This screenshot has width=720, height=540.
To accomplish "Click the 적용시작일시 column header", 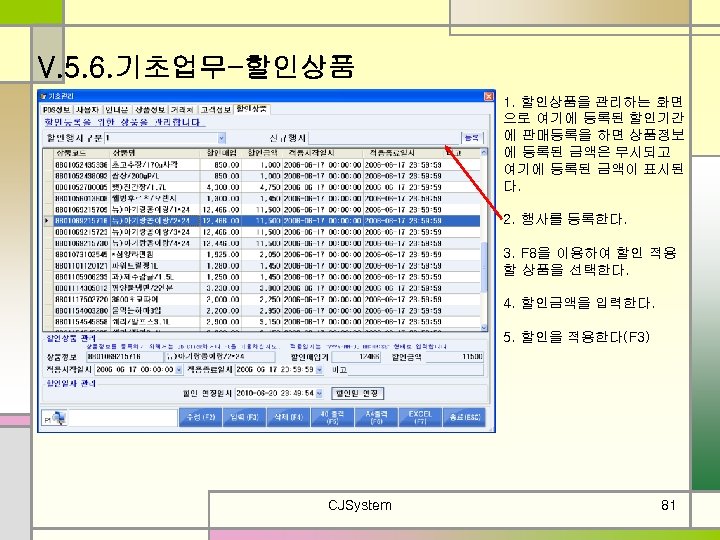I will coord(322,152).
